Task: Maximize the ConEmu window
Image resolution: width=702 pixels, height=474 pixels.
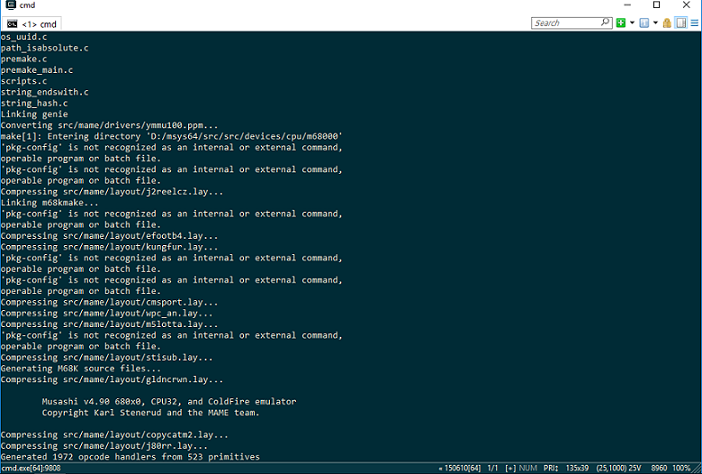Action: click(x=656, y=6)
